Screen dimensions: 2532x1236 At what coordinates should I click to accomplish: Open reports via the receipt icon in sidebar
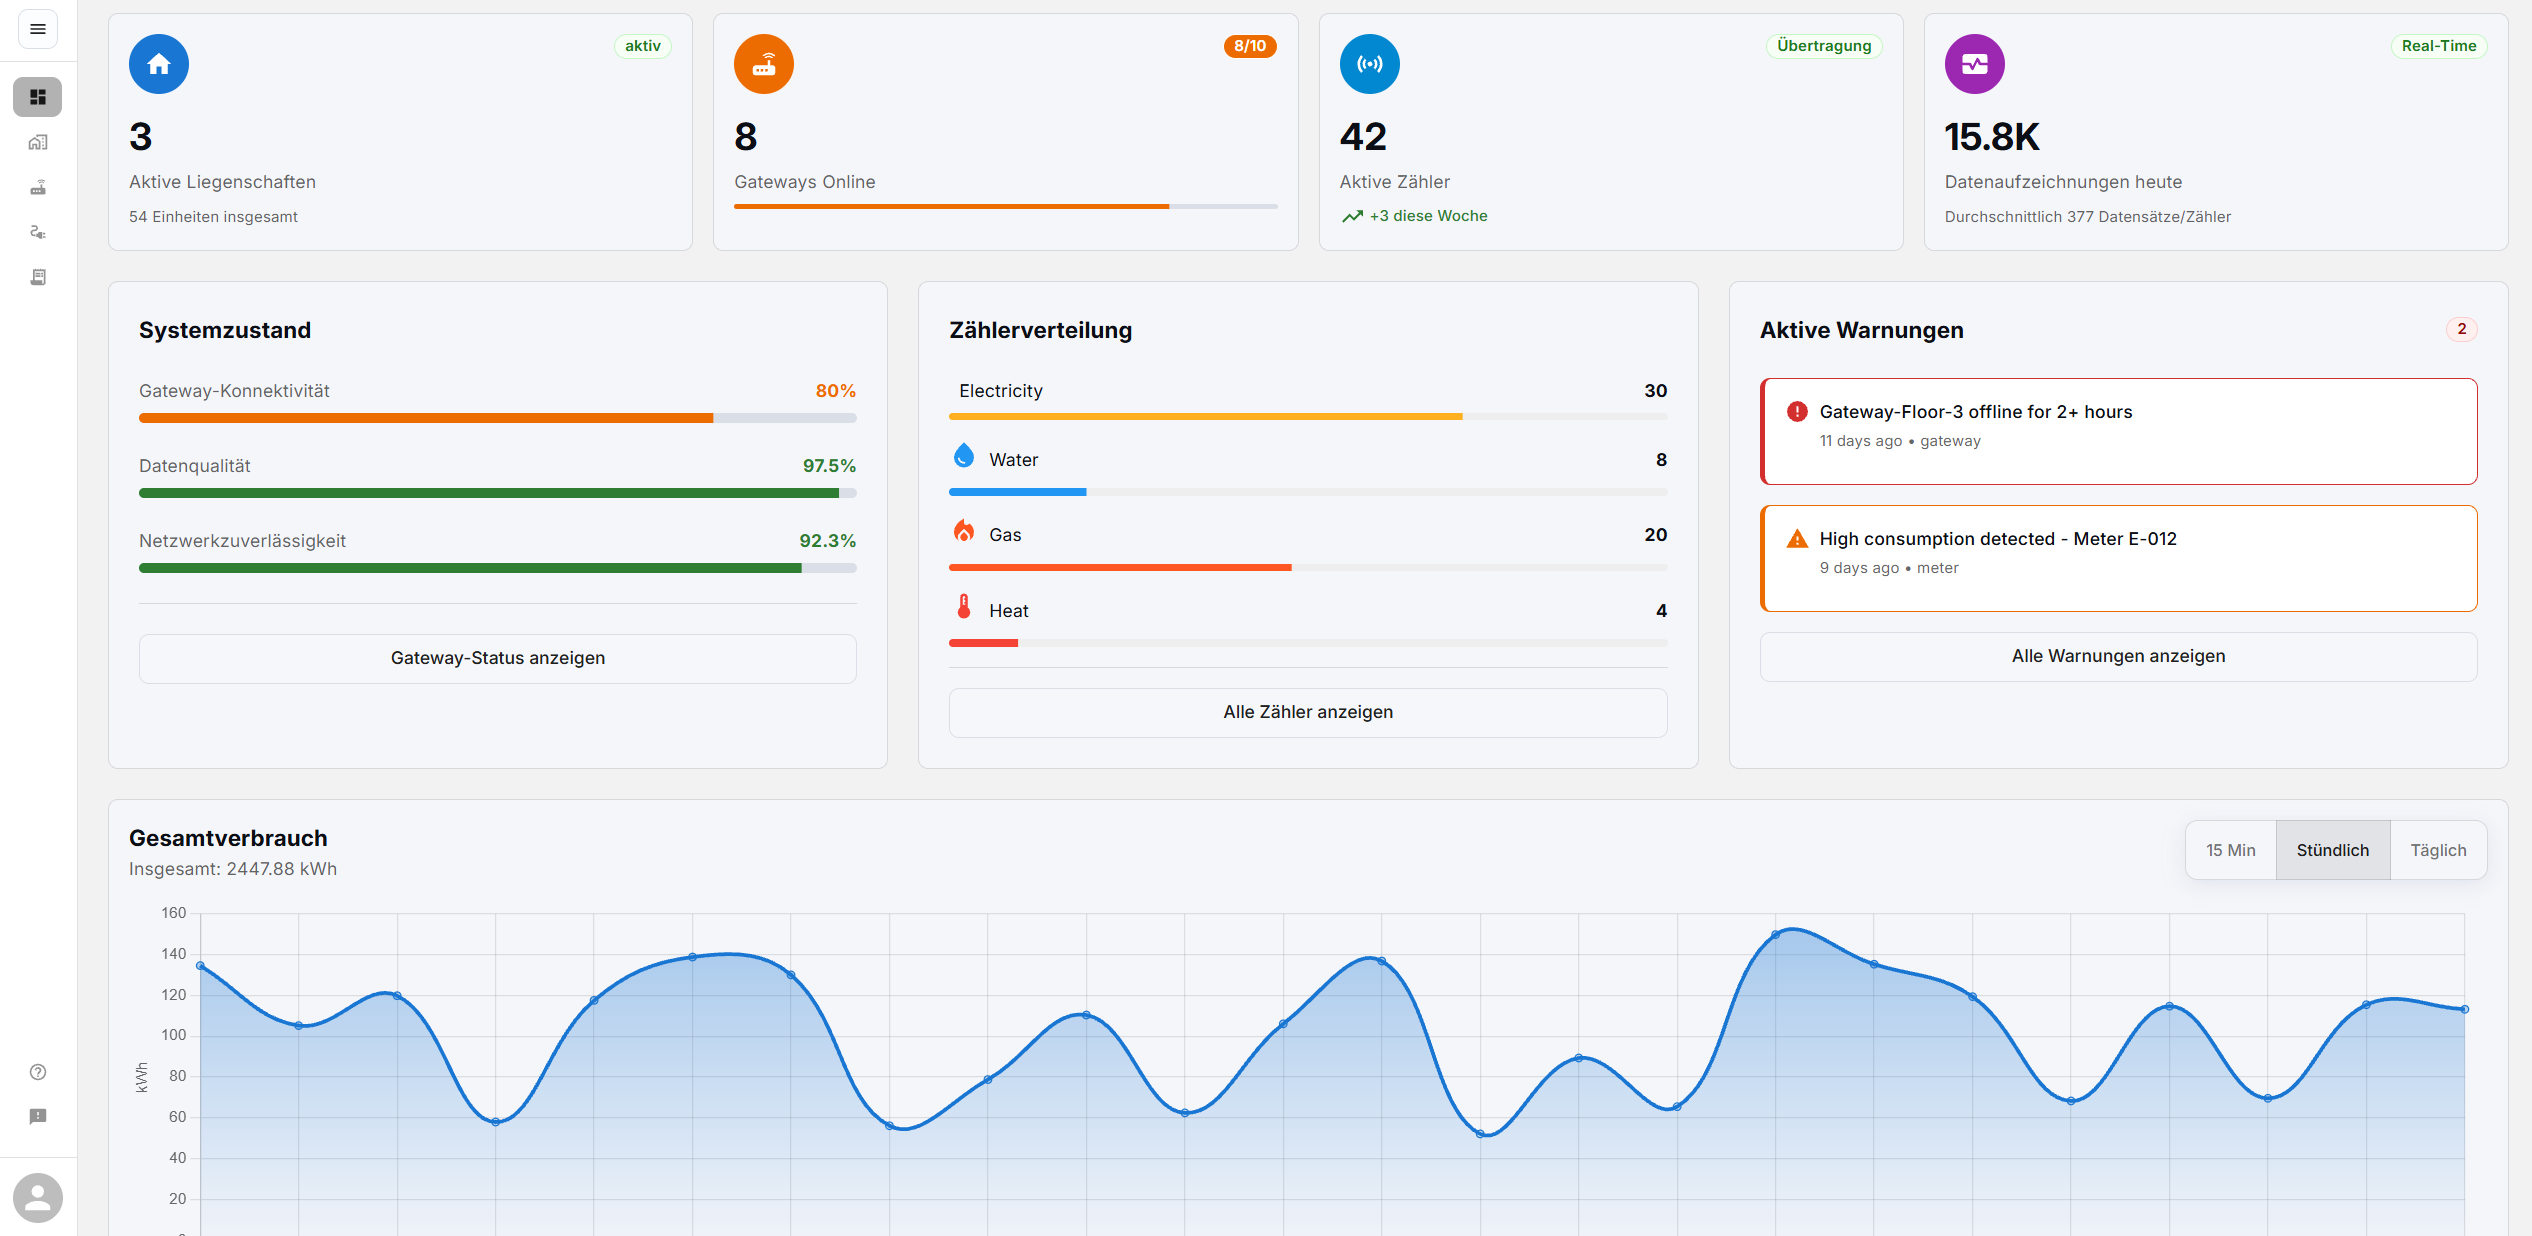click(38, 277)
